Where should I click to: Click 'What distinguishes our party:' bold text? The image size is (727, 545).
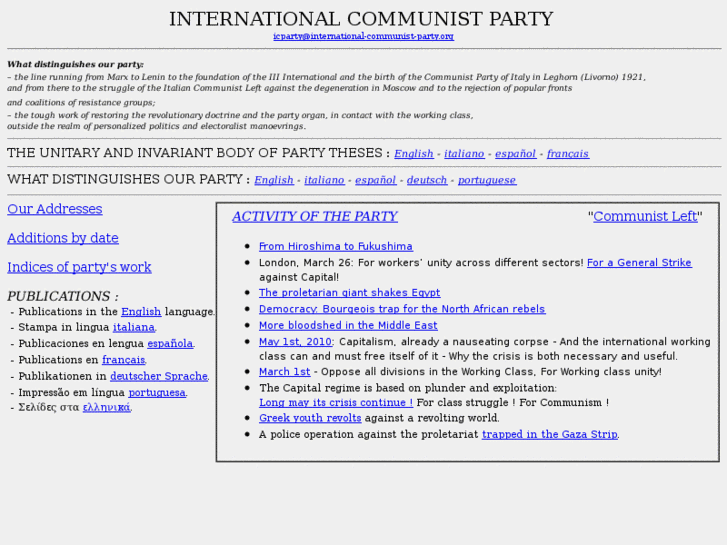point(75,64)
